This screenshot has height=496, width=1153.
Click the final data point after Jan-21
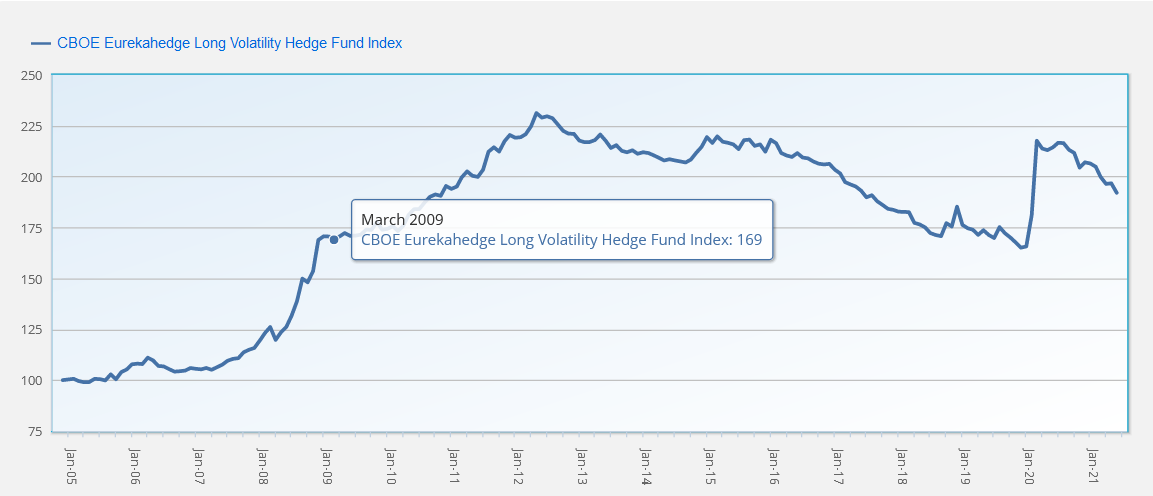(1117, 193)
